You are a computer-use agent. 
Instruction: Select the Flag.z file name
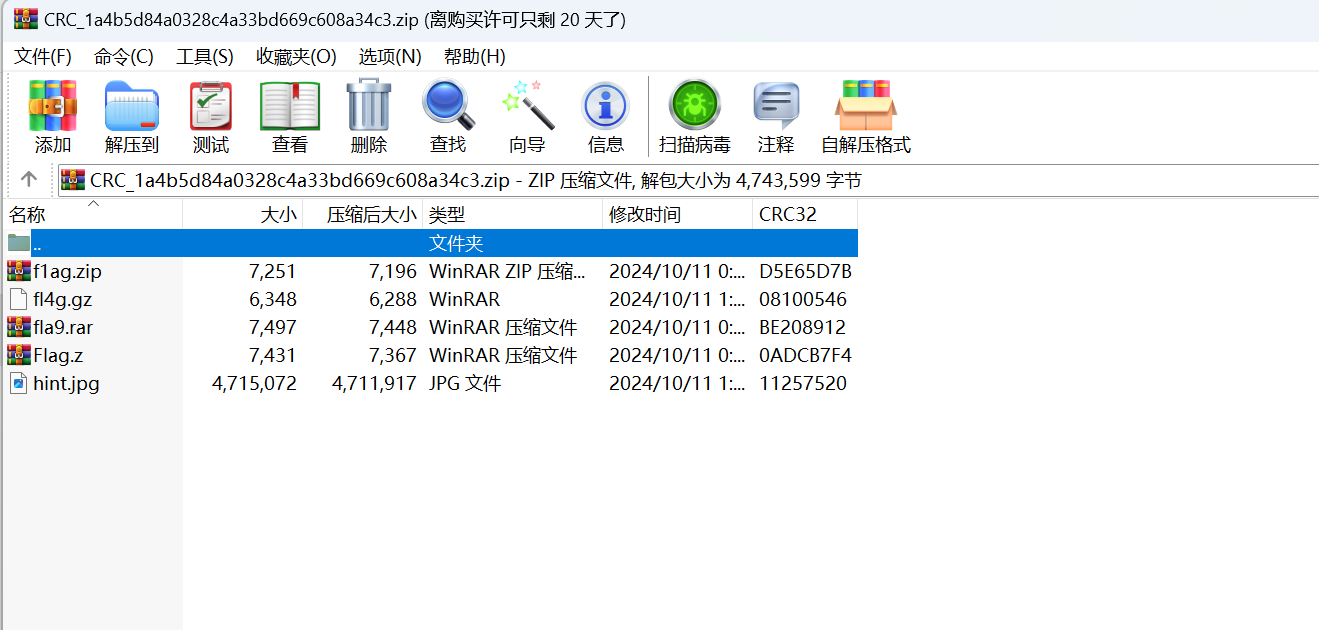click(x=58, y=355)
